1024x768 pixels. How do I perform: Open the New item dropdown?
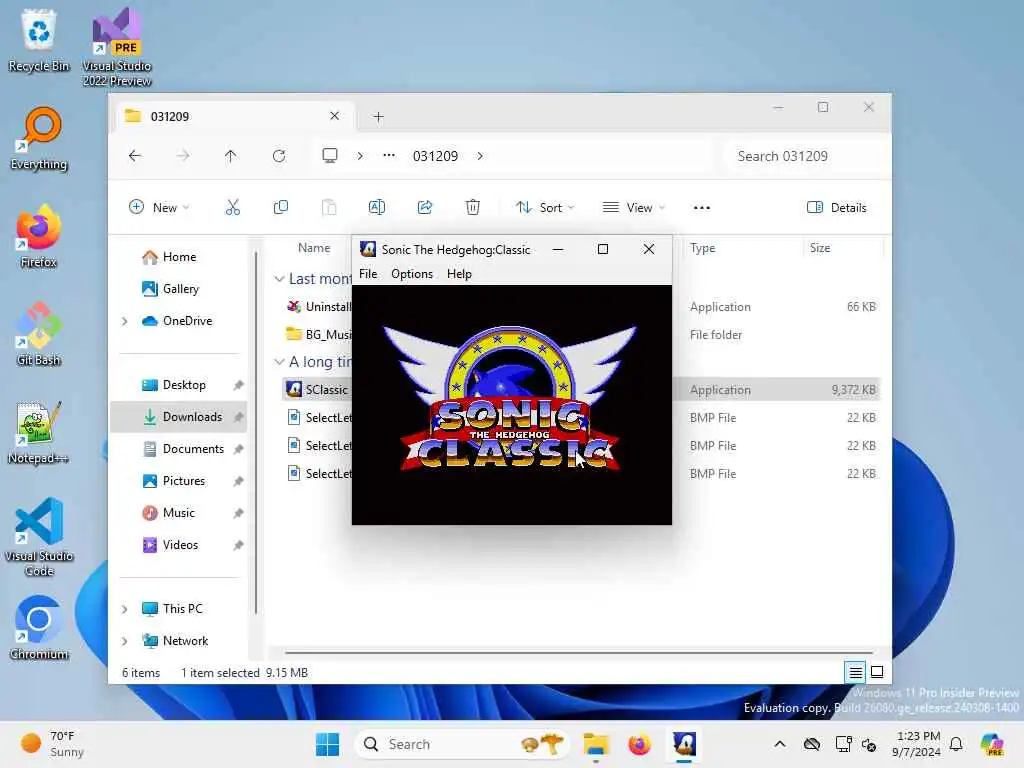point(159,208)
